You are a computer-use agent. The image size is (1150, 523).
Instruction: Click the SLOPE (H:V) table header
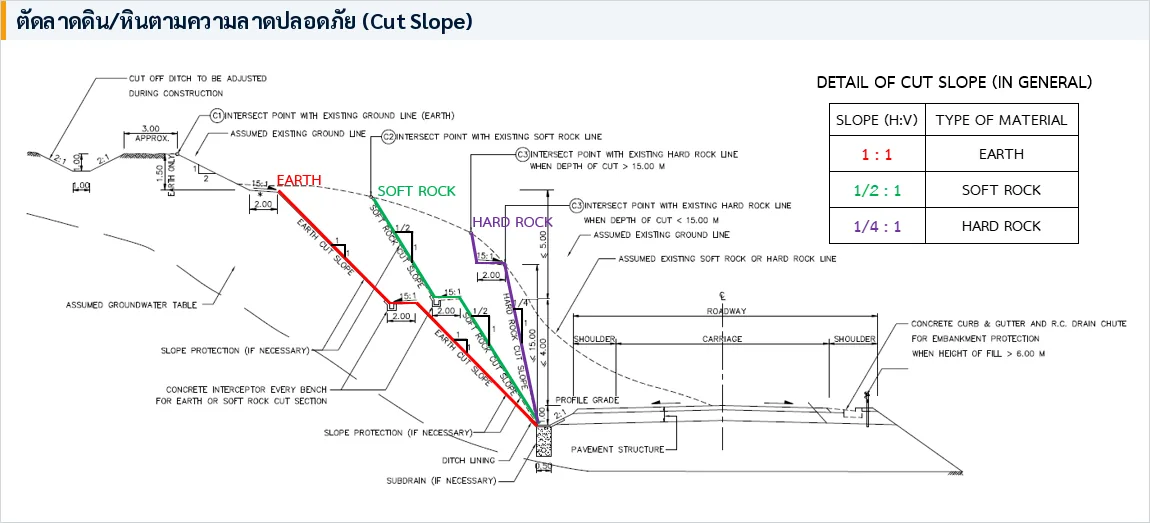(877, 120)
